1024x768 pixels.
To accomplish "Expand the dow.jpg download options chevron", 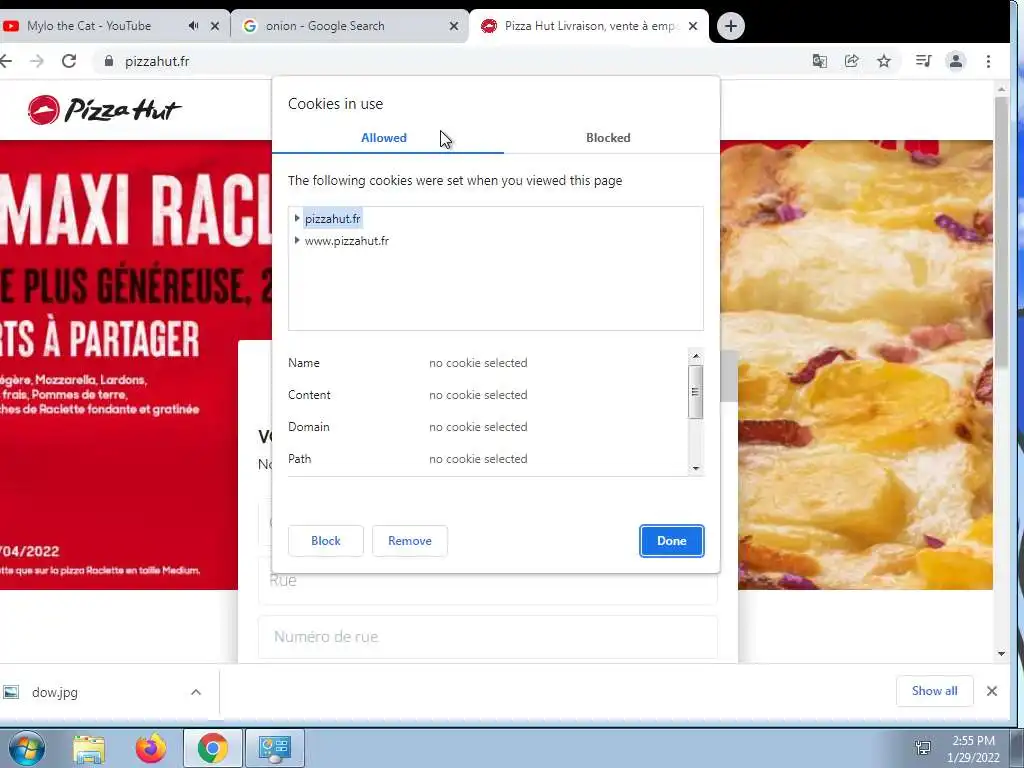I will 196,692.
